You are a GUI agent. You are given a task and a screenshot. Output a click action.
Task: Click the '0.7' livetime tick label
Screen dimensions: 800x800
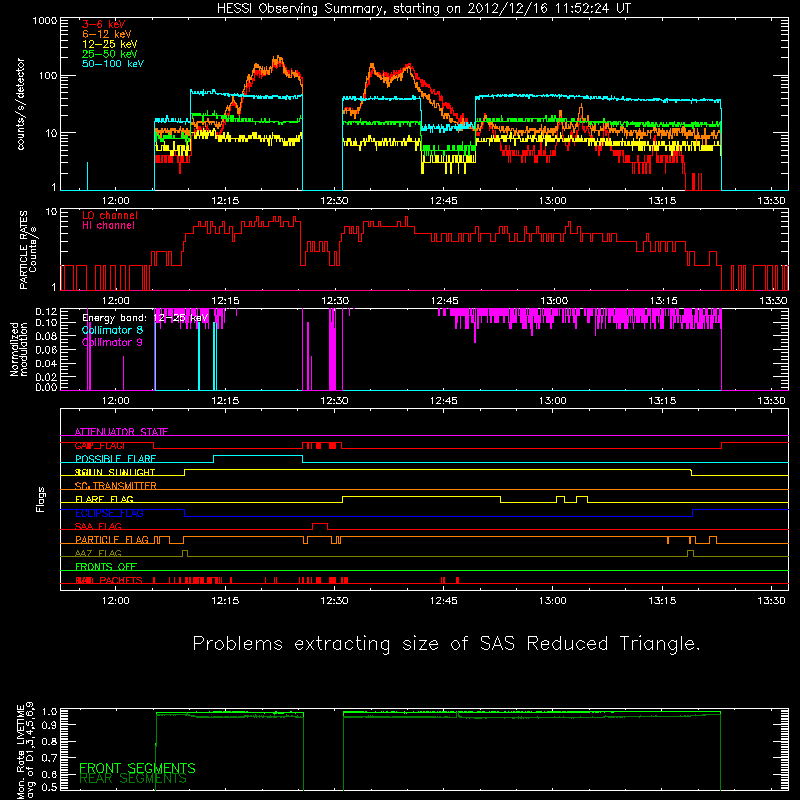point(49,758)
